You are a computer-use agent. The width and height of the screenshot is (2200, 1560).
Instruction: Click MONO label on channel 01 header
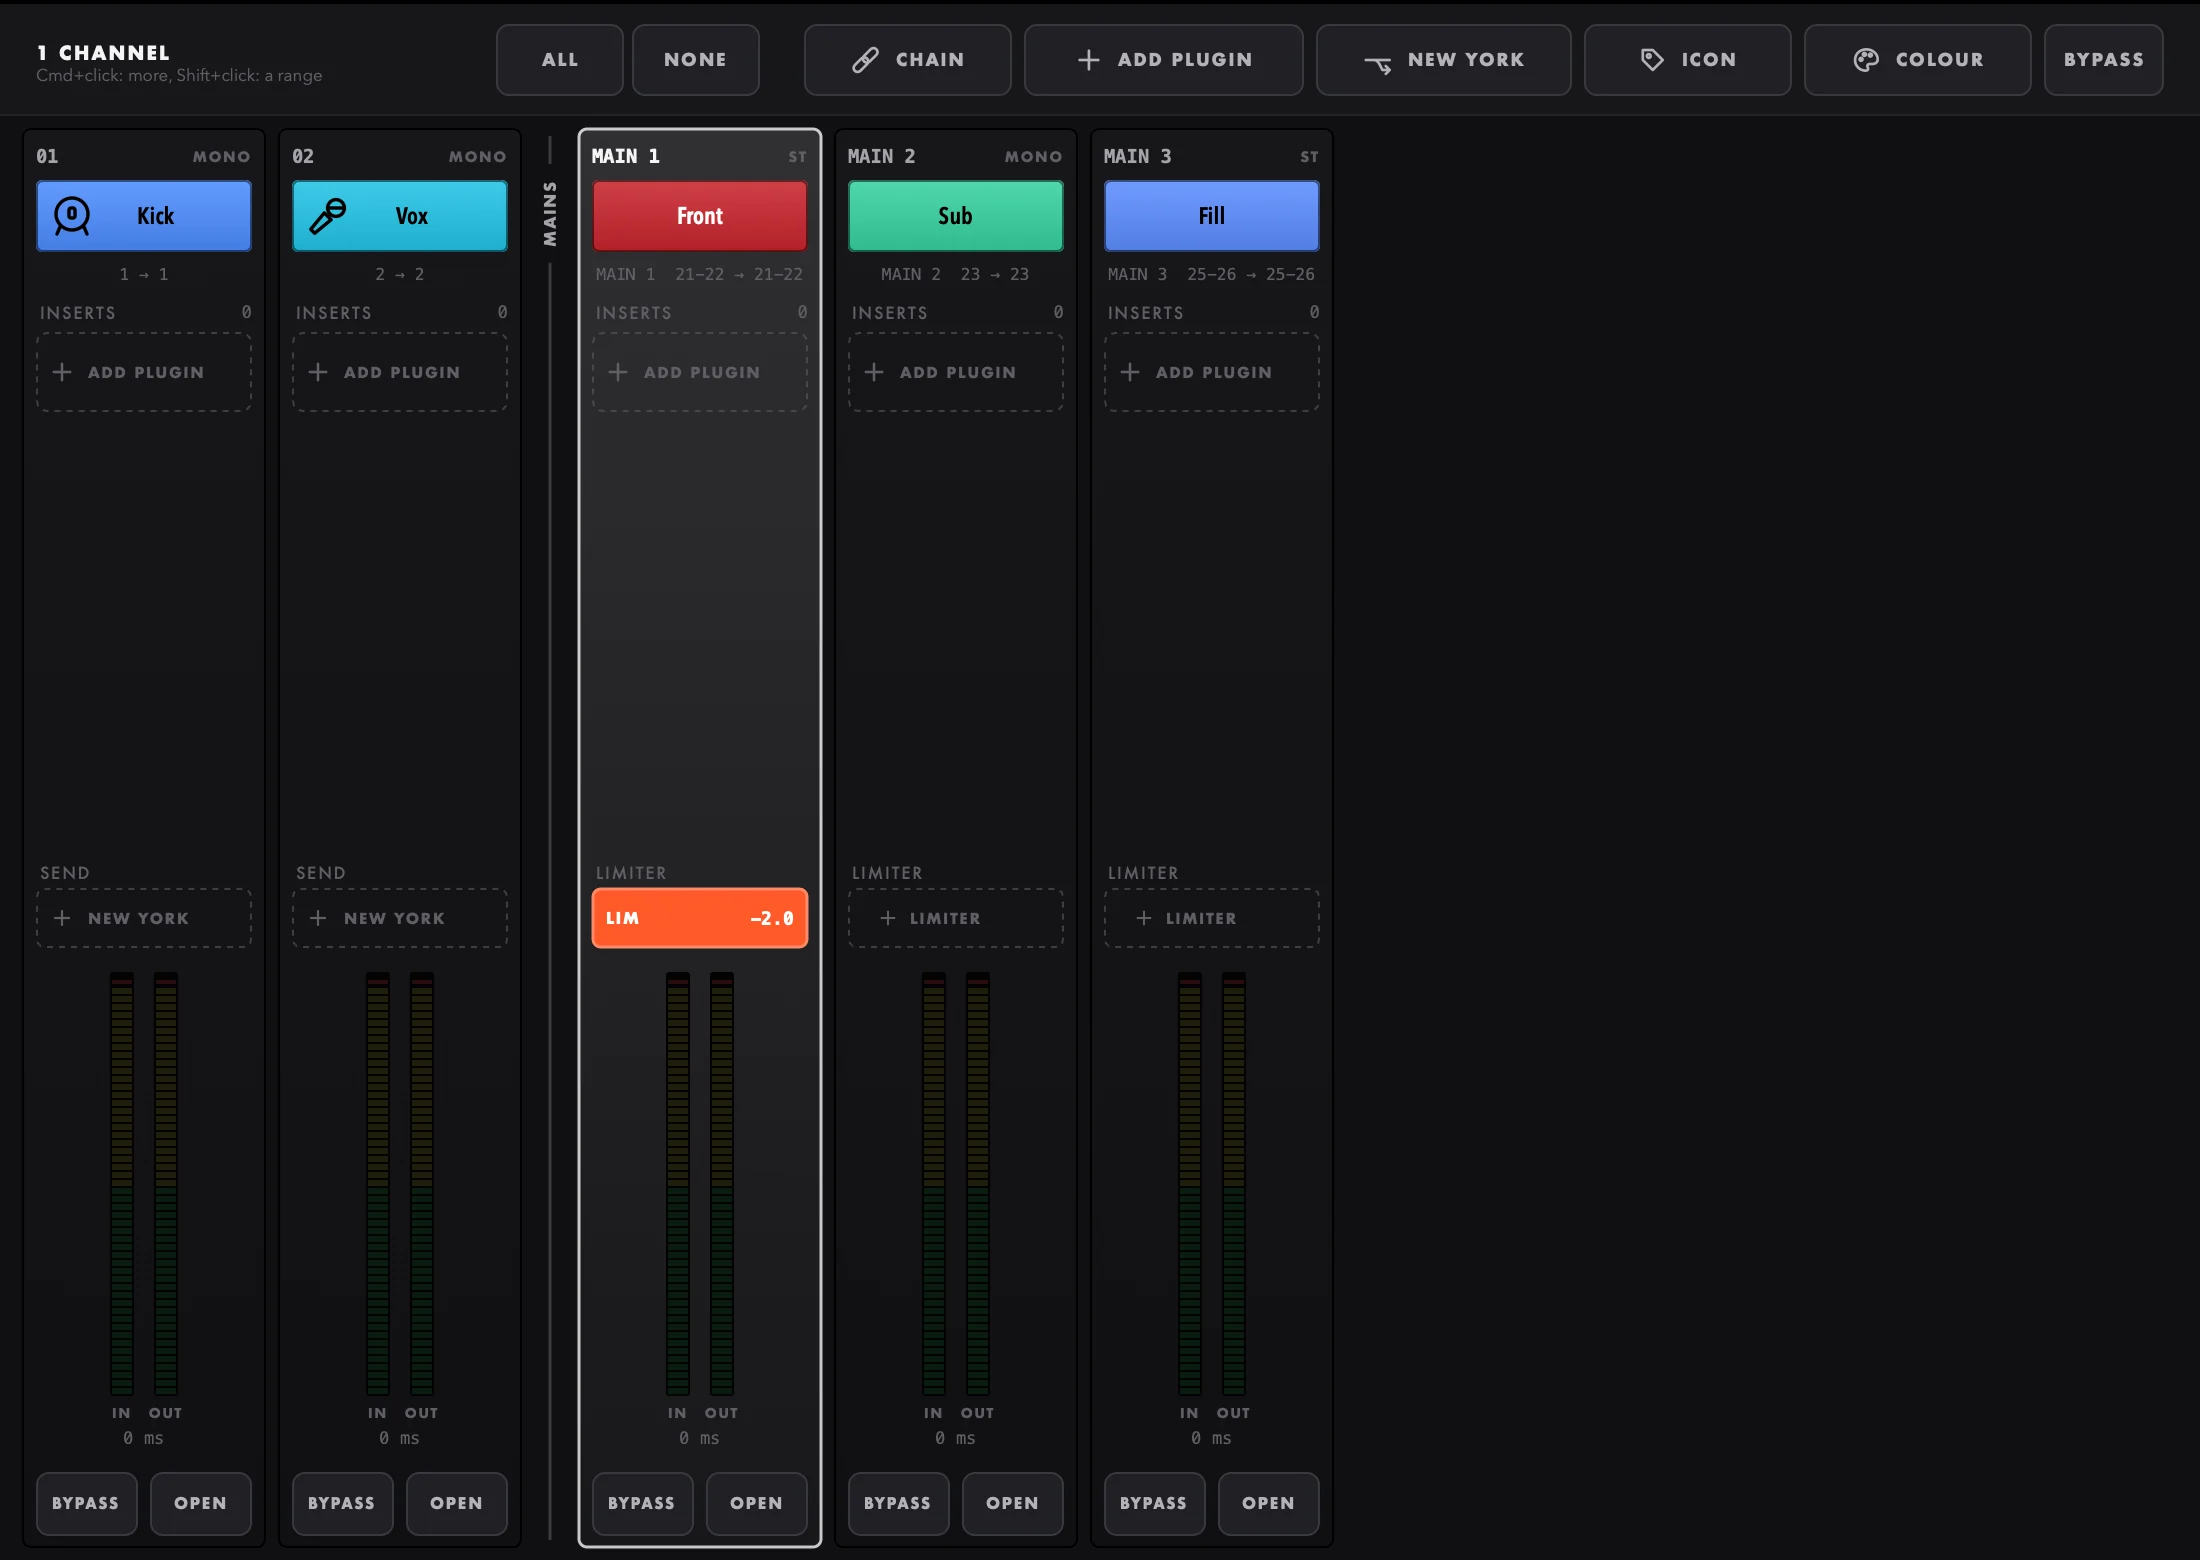pos(222,157)
